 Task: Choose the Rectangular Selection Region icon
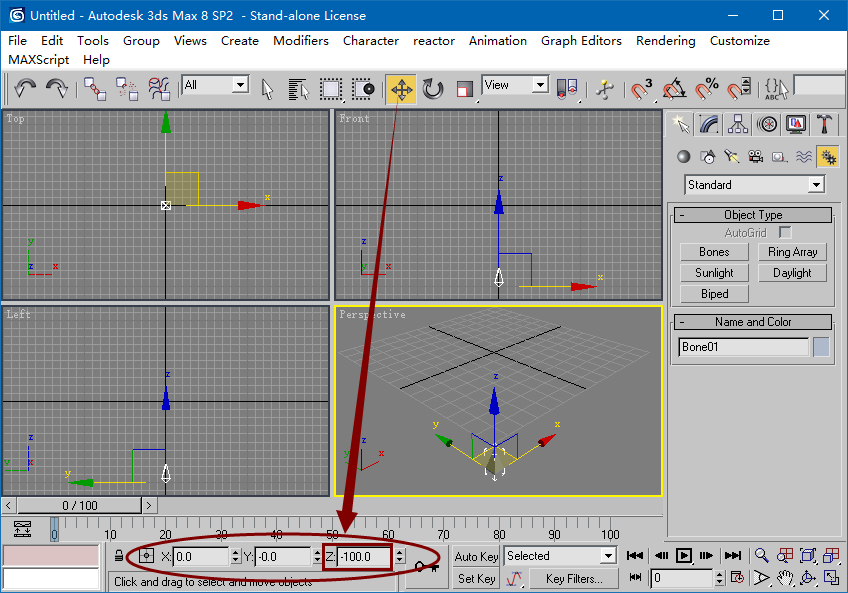(330, 89)
